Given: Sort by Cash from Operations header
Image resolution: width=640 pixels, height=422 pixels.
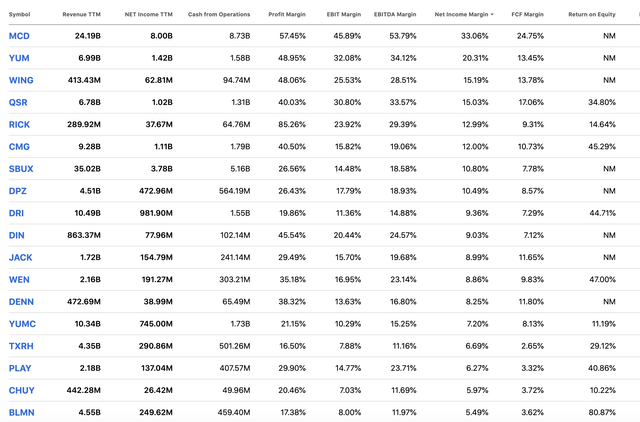Looking at the screenshot, I should pos(219,14).
